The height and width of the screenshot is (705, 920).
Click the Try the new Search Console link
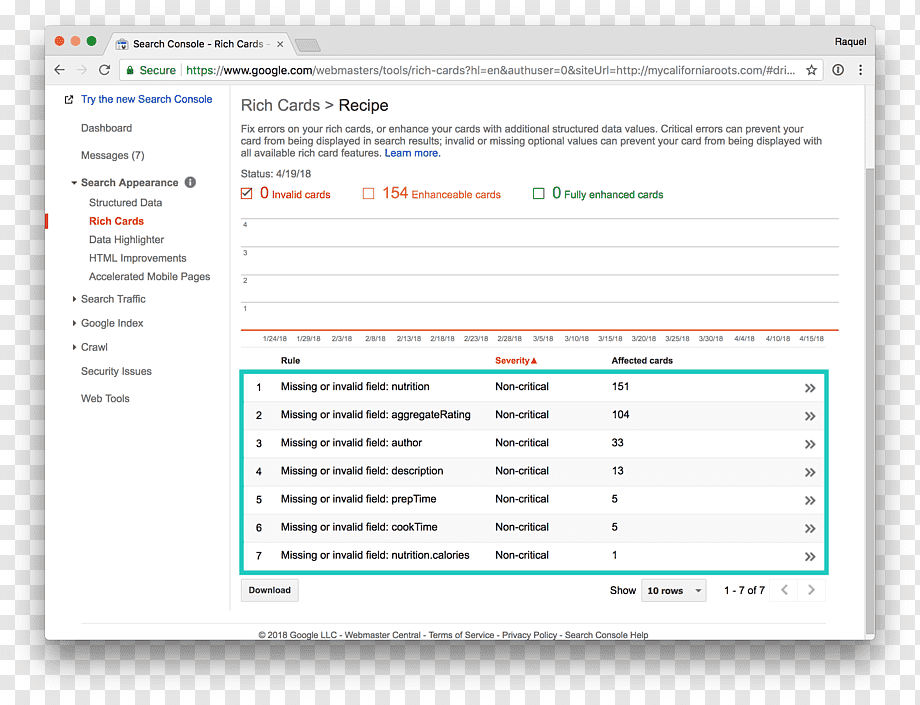tap(147, 99)
